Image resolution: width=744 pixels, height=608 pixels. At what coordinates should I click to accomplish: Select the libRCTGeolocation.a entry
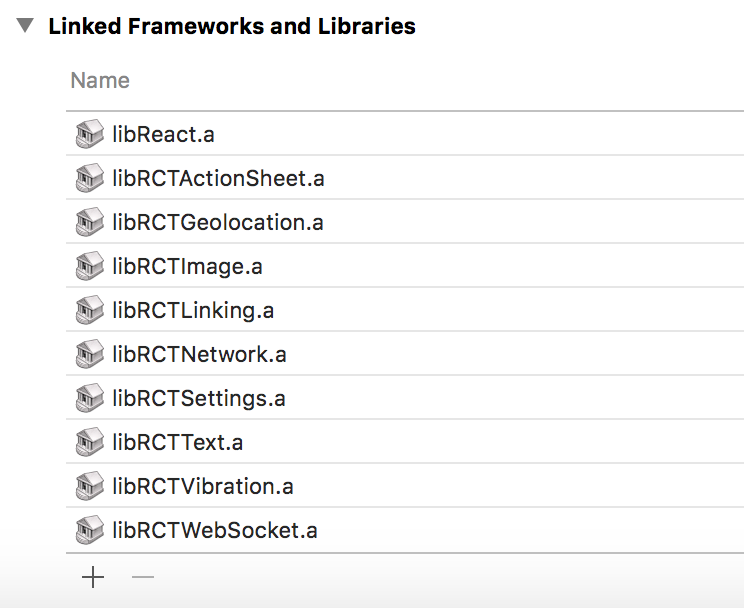[x=218, y=222]
